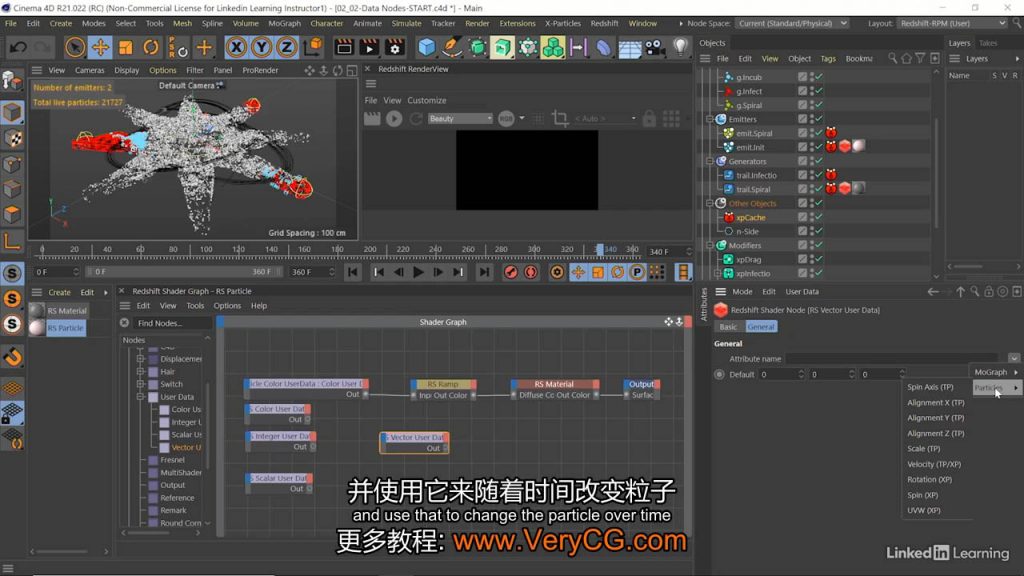Click the Find Nodes search field
Screen dimensions: 1024x576
[173, 323]
